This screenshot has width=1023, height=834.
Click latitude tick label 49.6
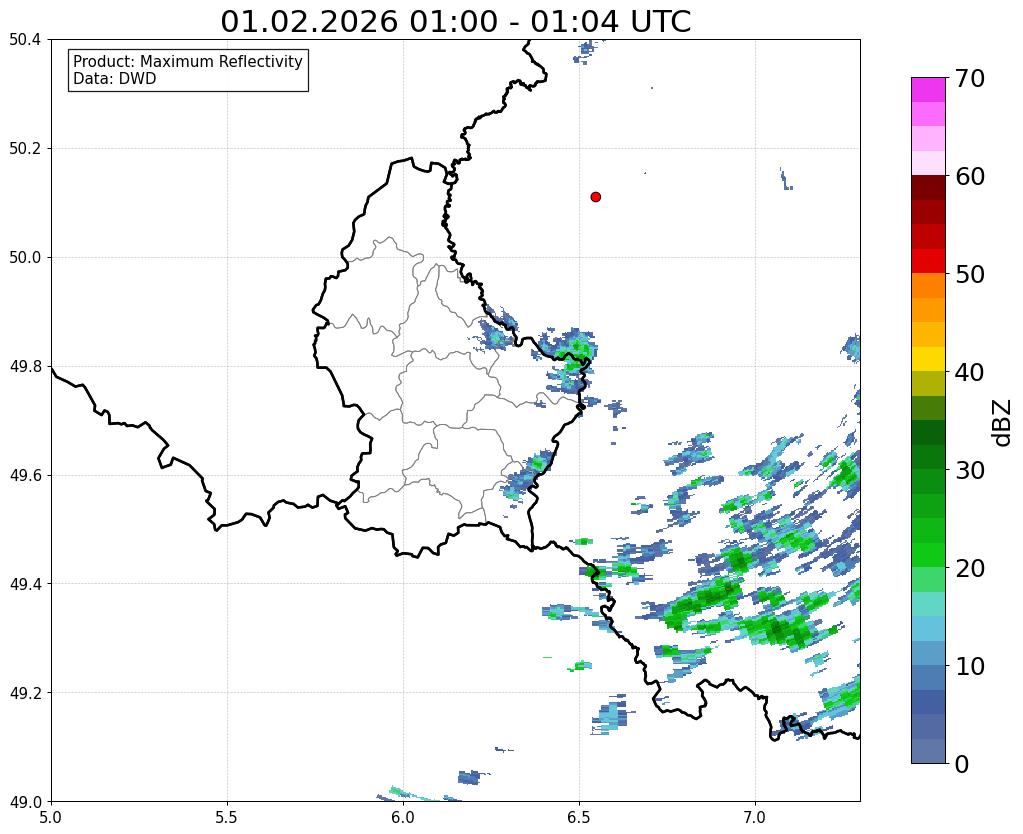click(25, 476)
